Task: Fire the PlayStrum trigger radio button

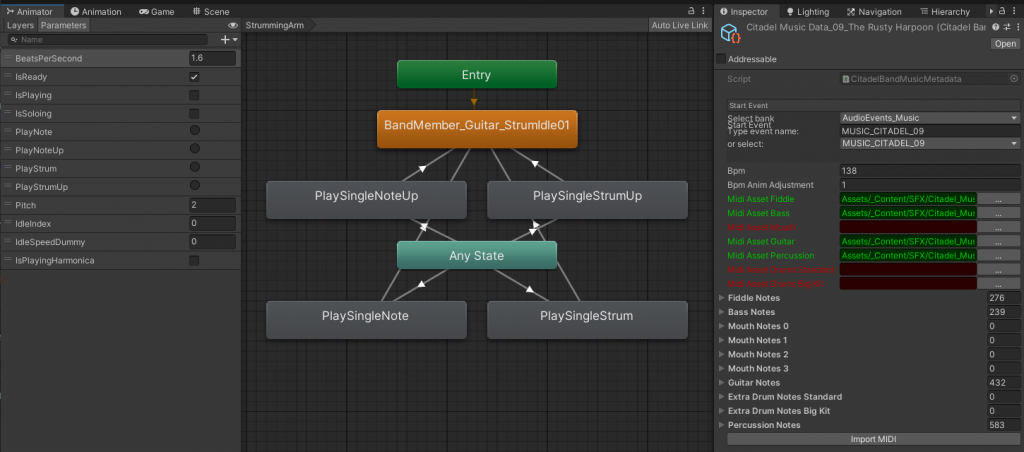Action: pos(194,168)
